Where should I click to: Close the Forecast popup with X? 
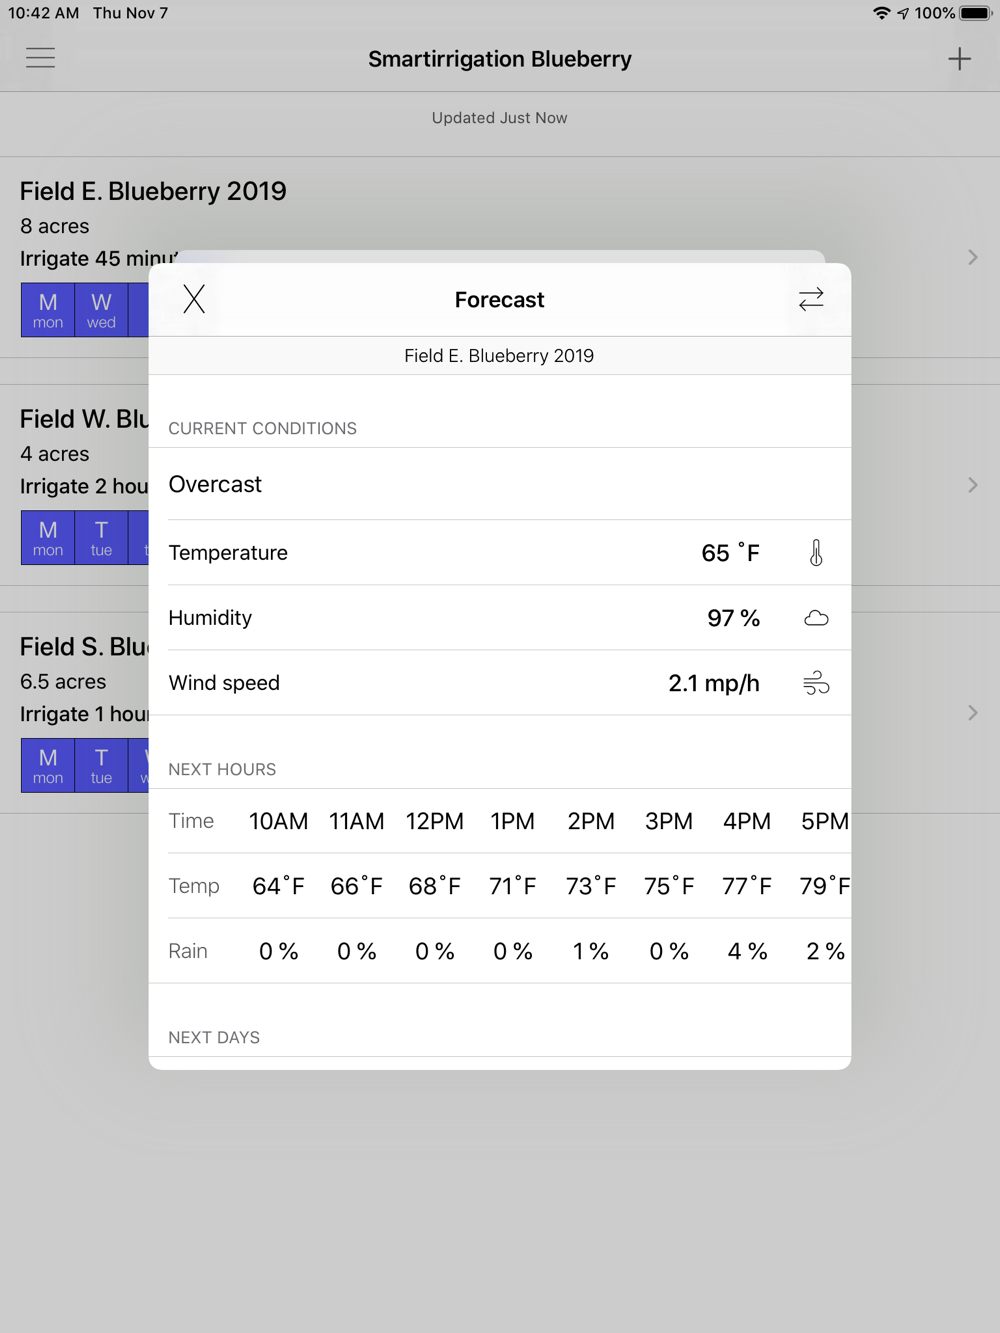coord(194,299)
